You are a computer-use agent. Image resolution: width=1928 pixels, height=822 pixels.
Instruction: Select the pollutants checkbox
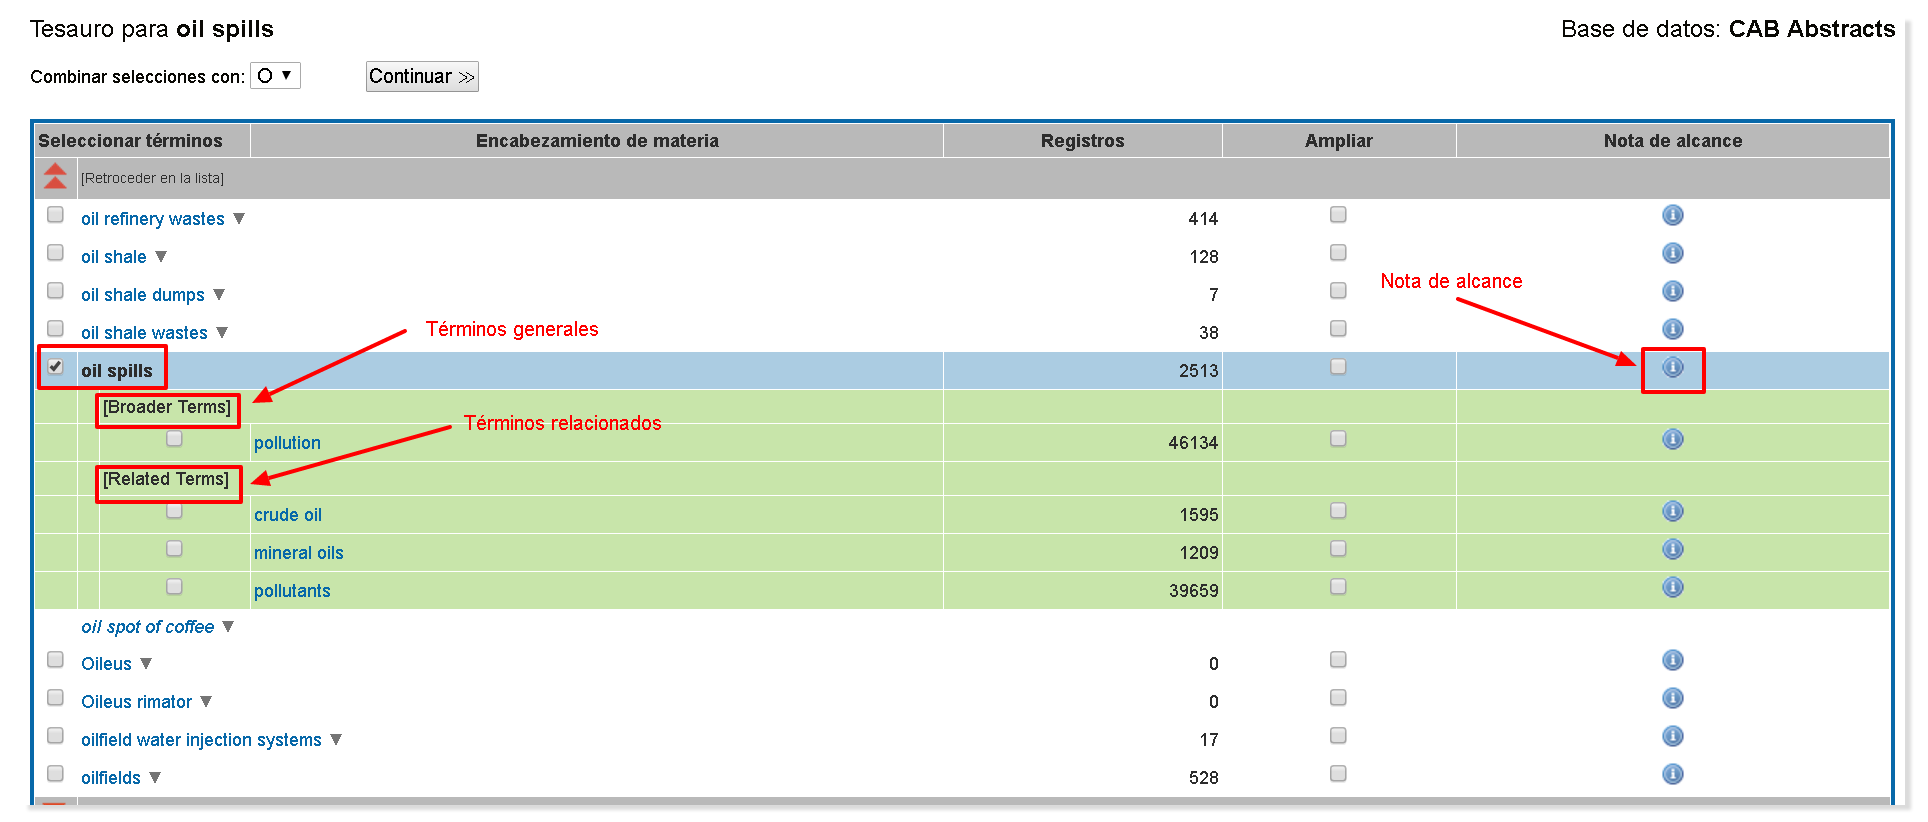click(x=174, y=587)
